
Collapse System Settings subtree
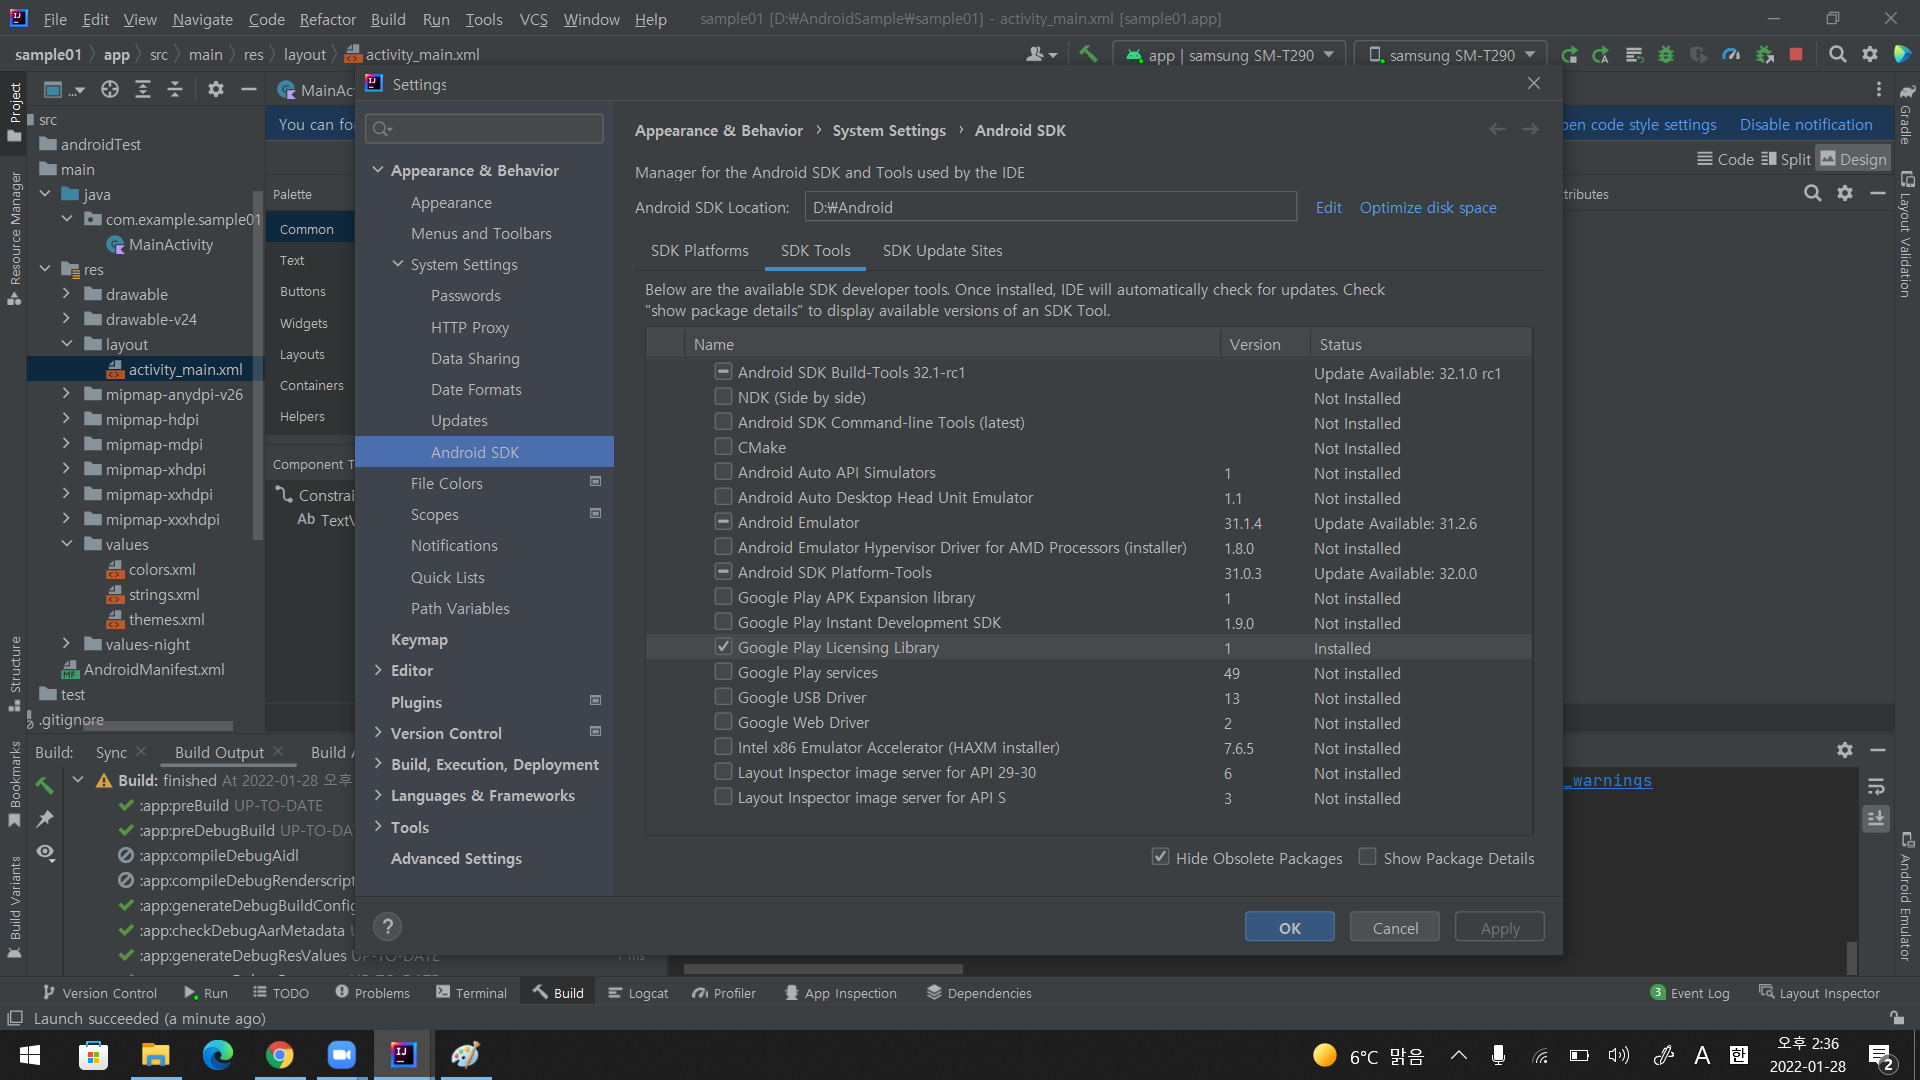[398, 264]
